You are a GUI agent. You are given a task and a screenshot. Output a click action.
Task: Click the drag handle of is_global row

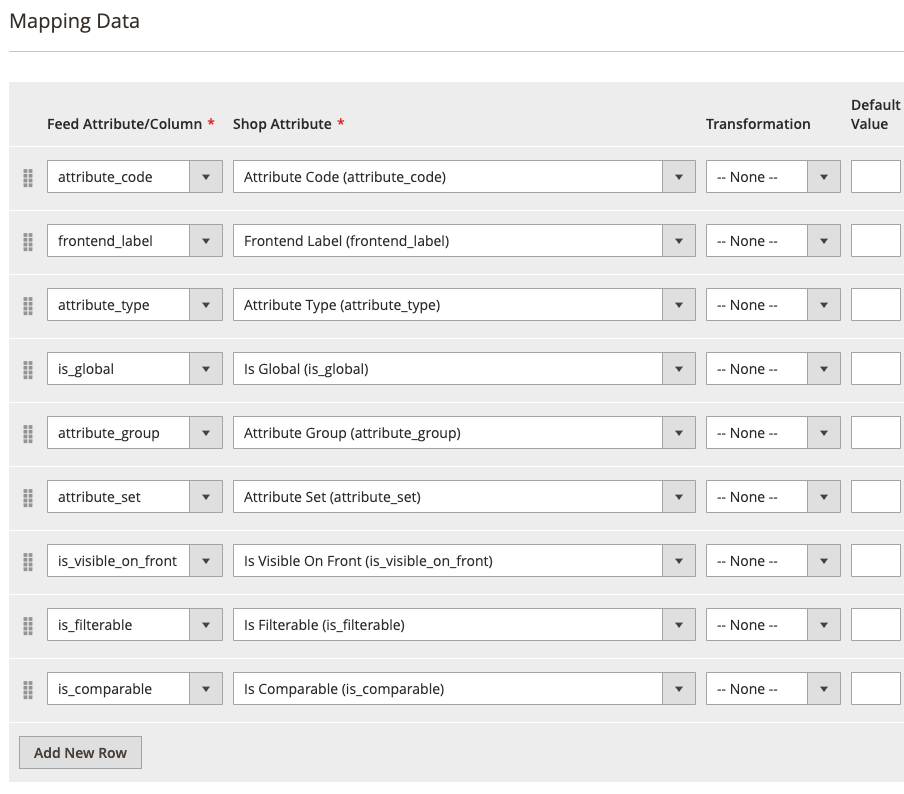coord(28,370)
